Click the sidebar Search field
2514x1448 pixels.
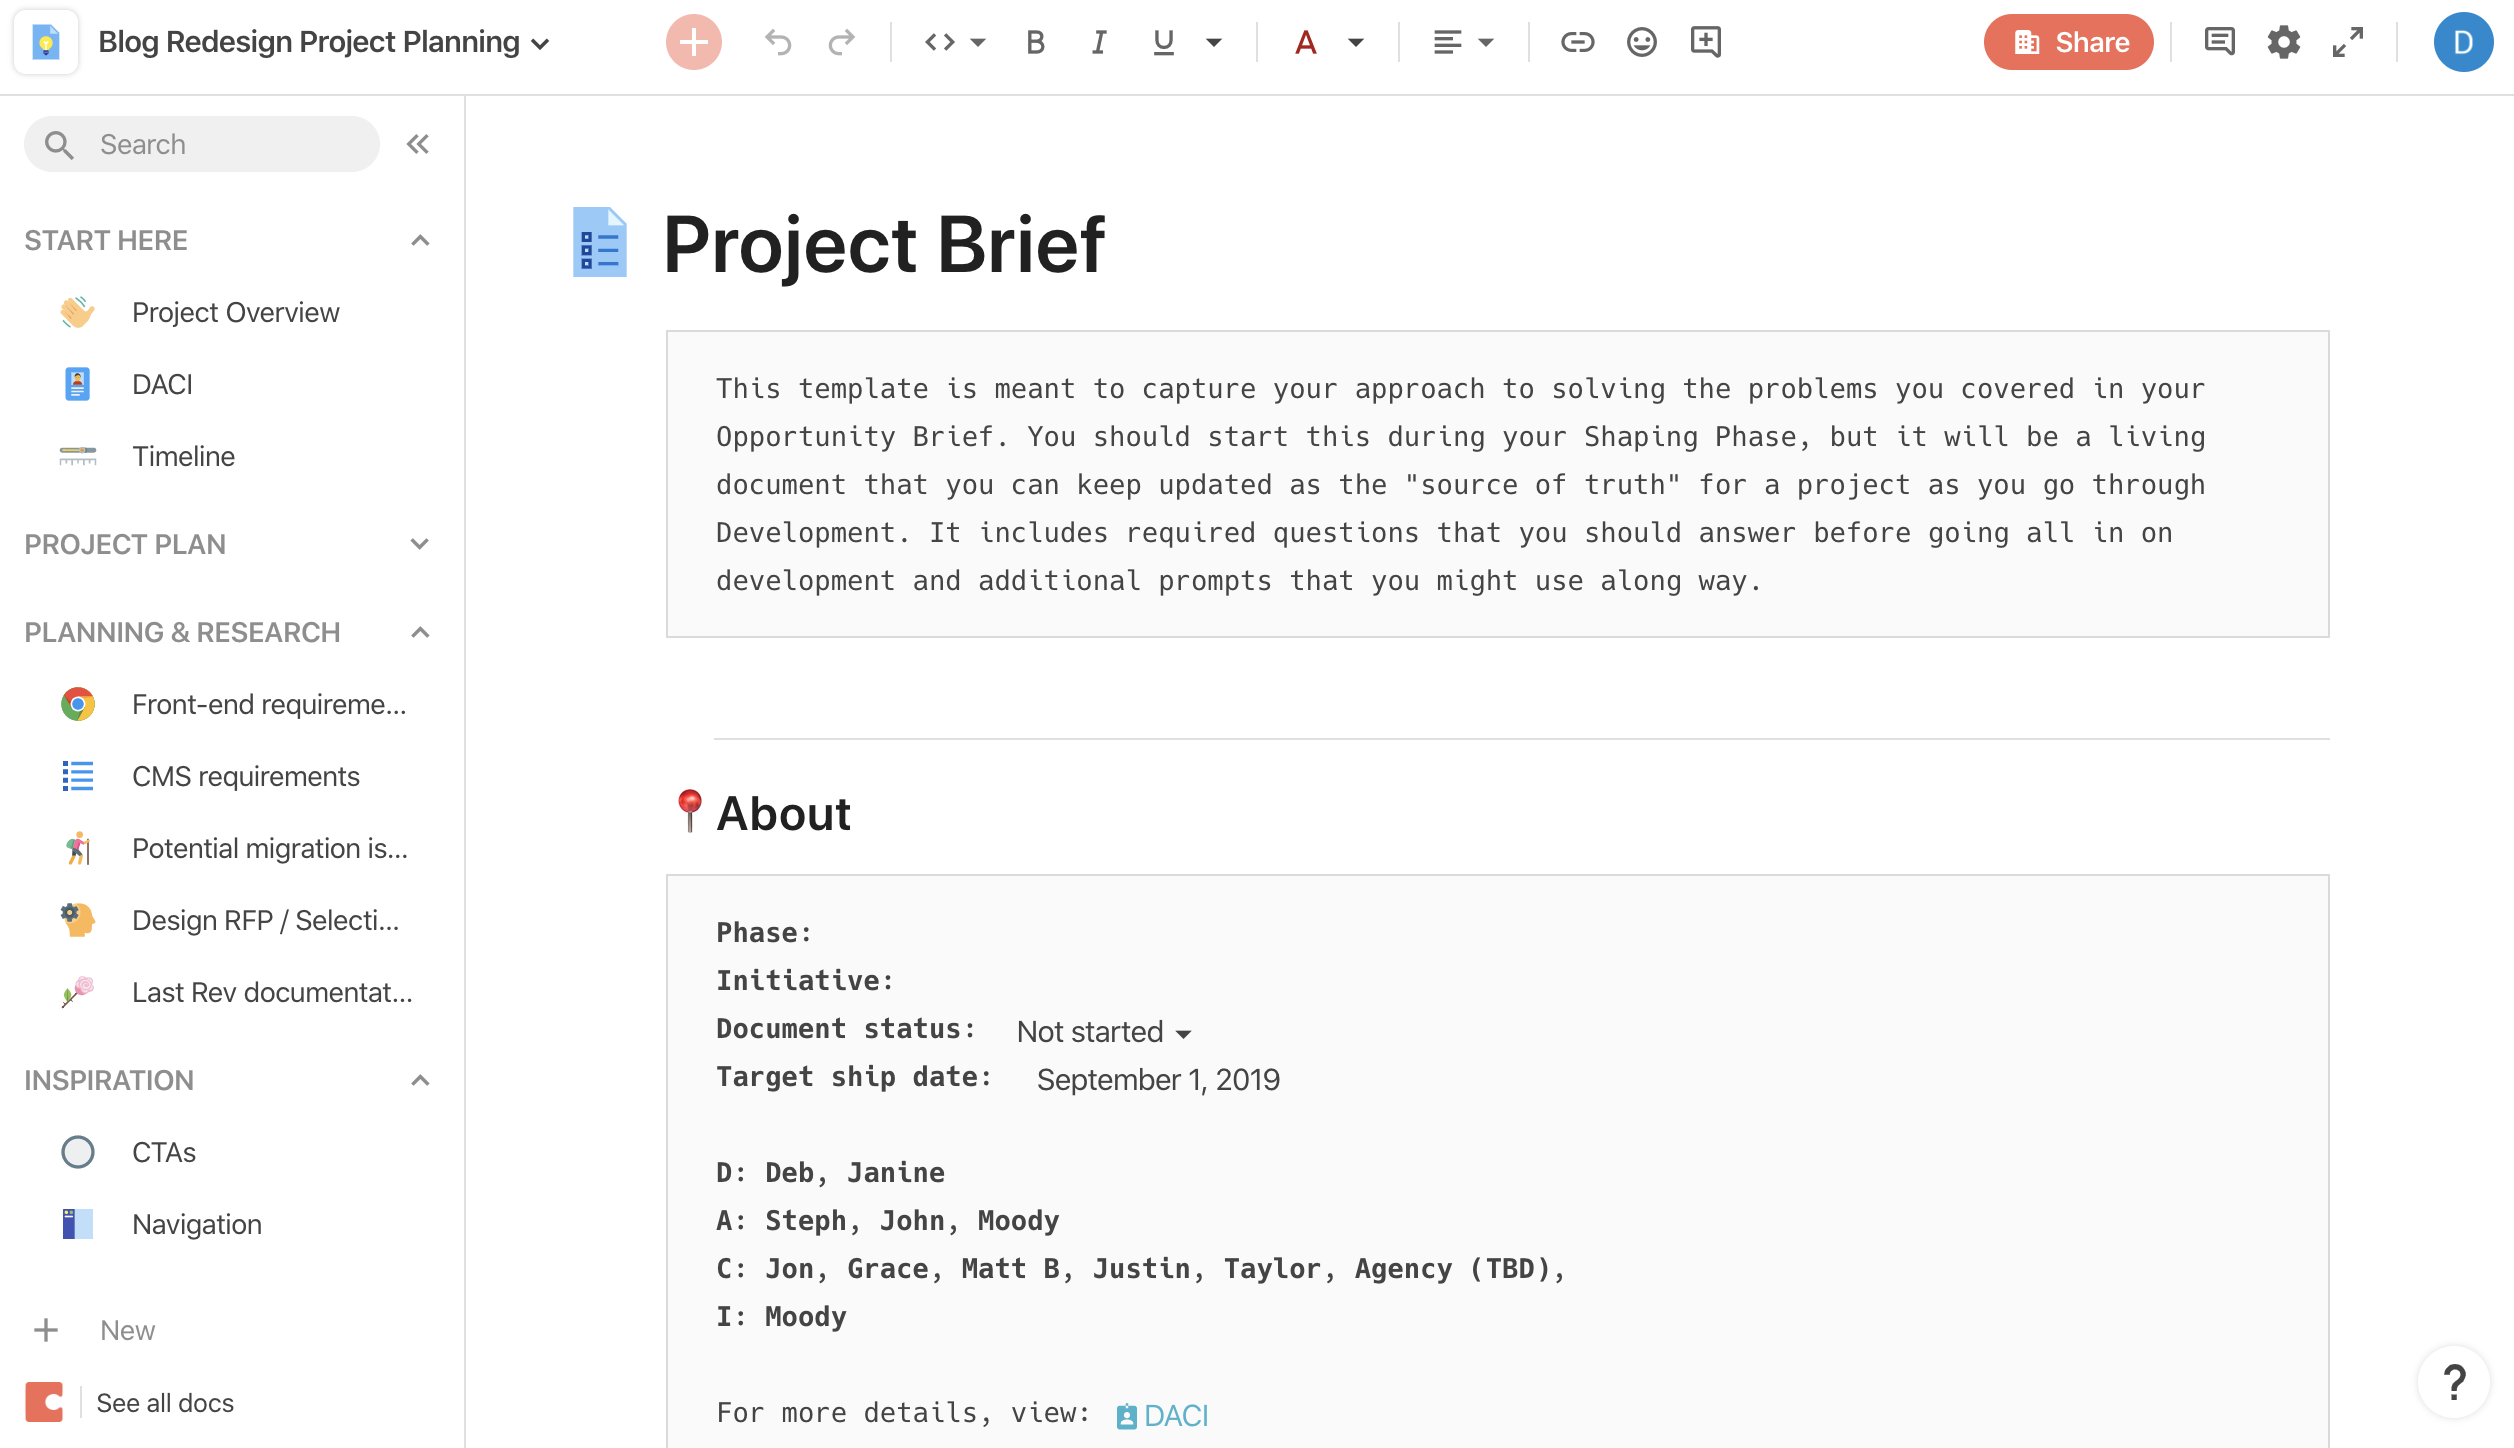(202, 144)
